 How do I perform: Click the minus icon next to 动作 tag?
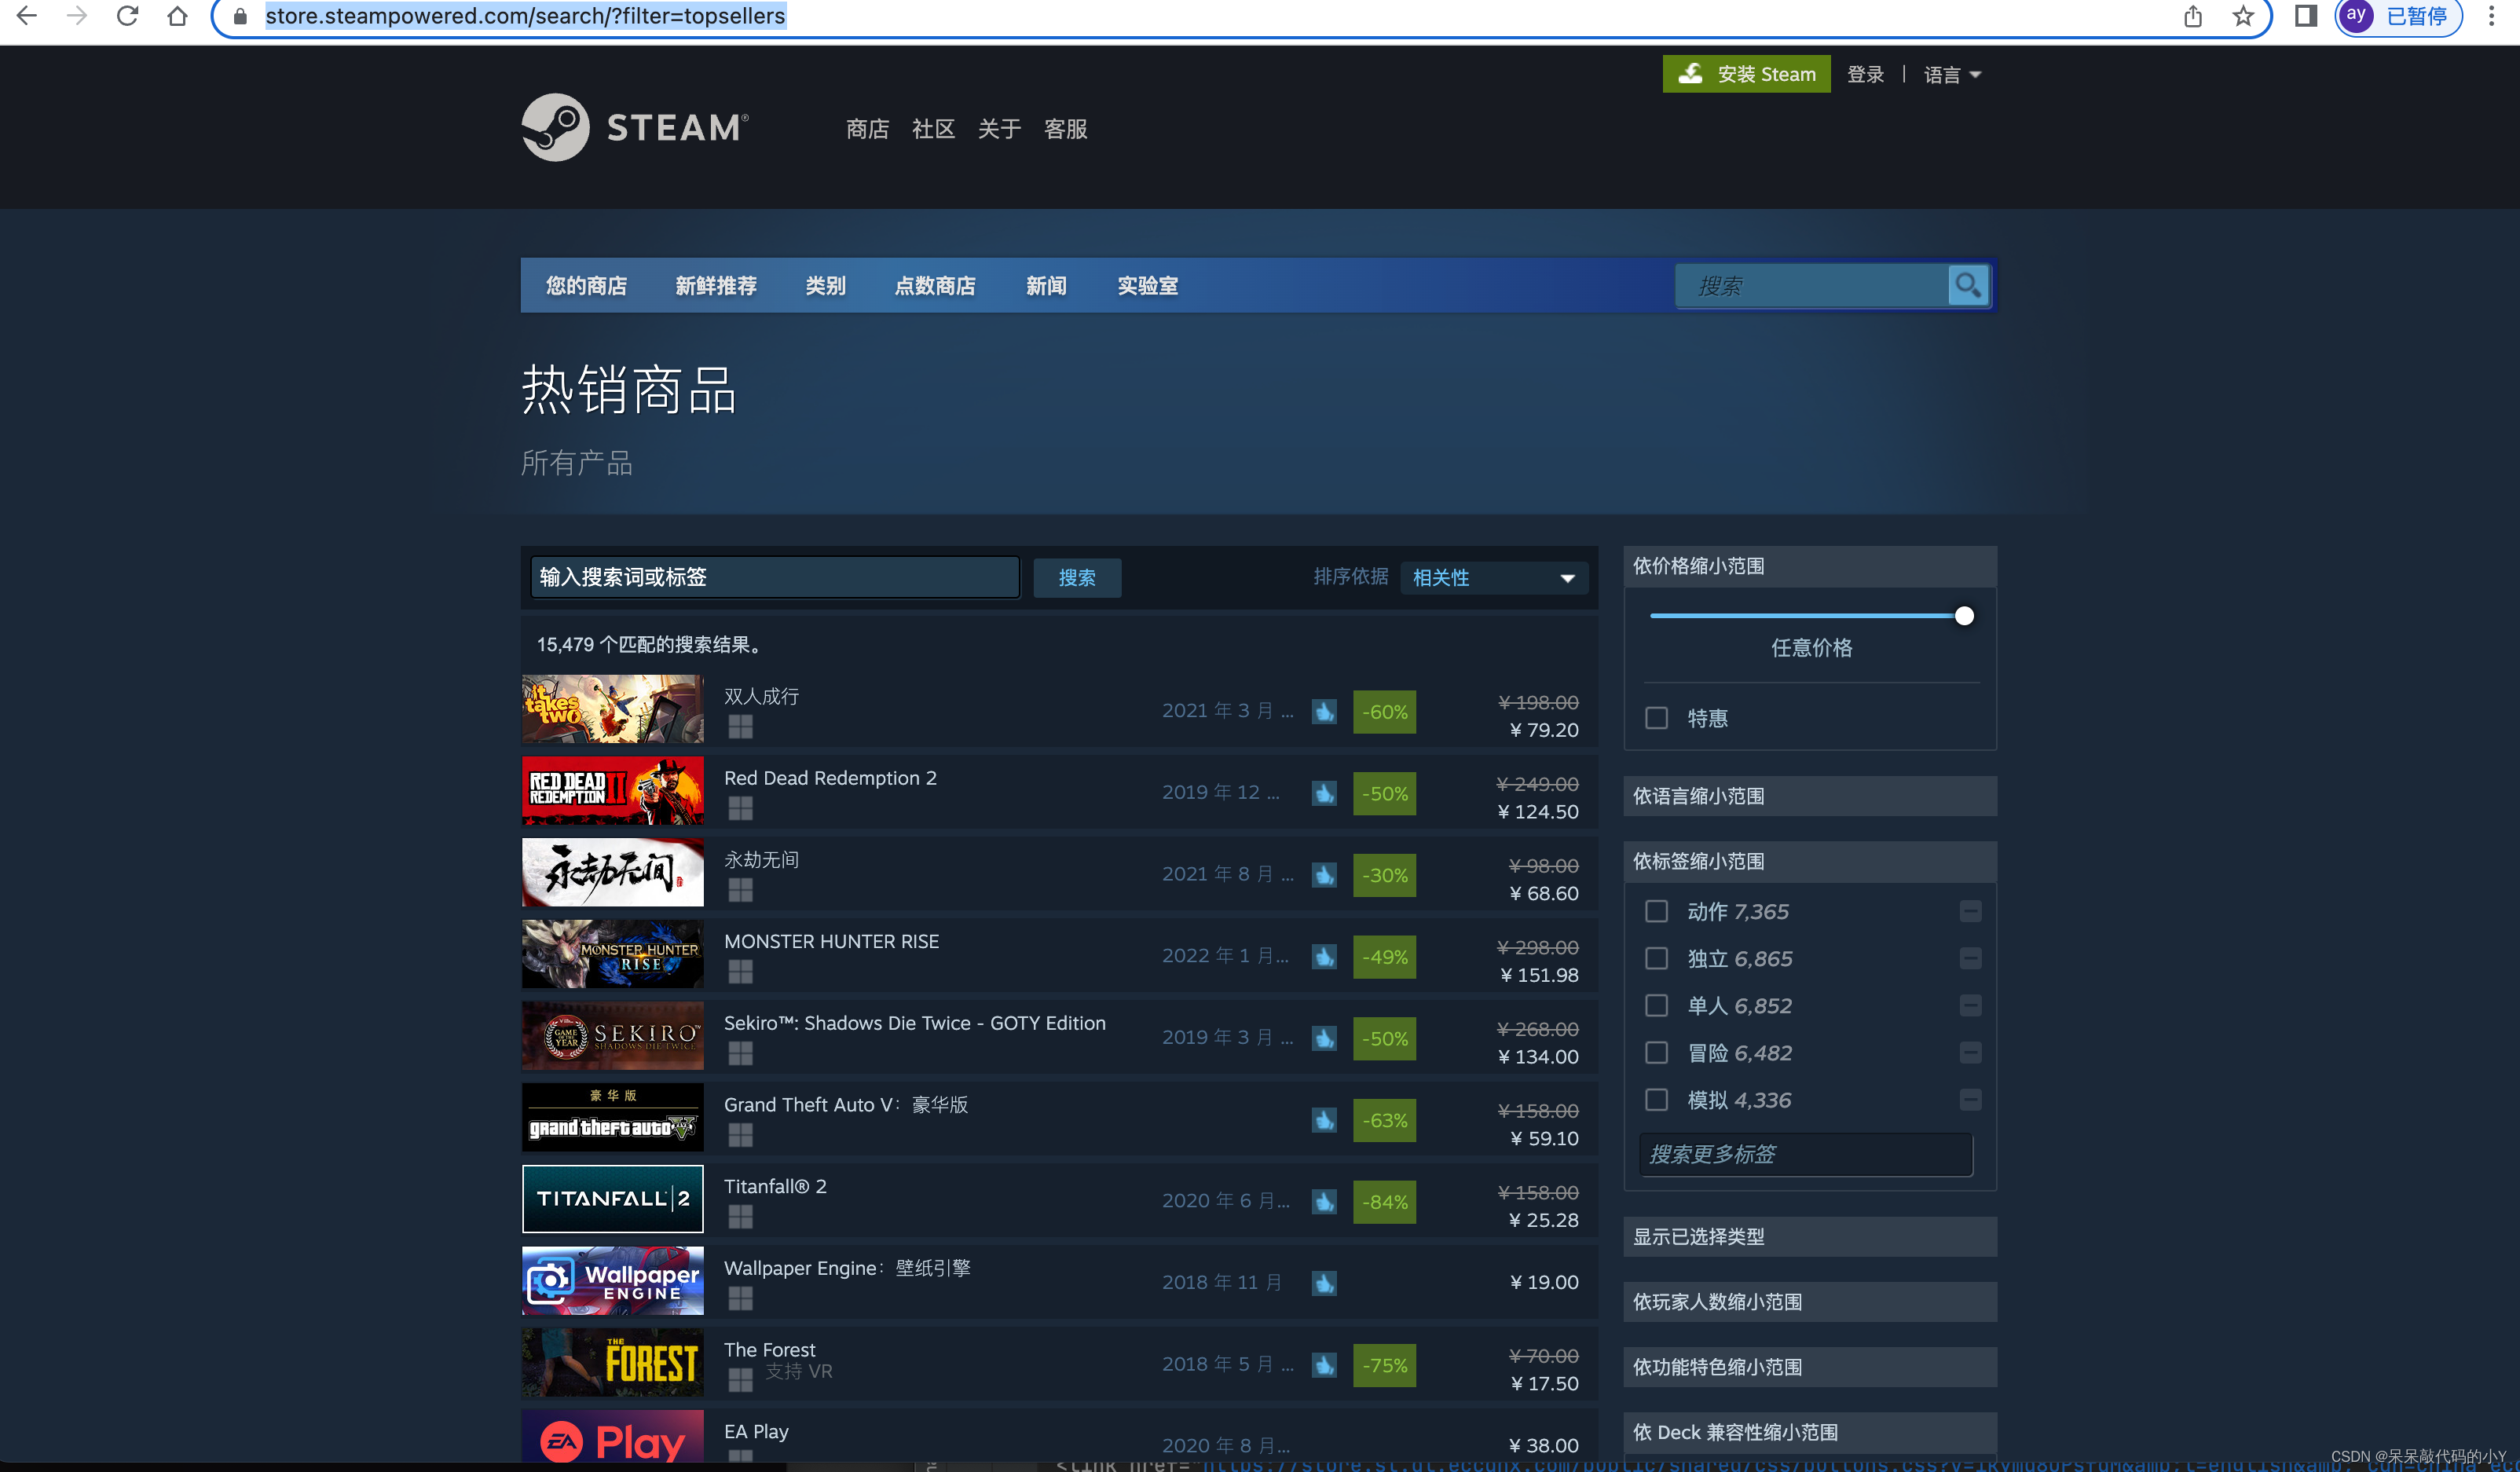pyautogui.click(x=1970, y=911)
